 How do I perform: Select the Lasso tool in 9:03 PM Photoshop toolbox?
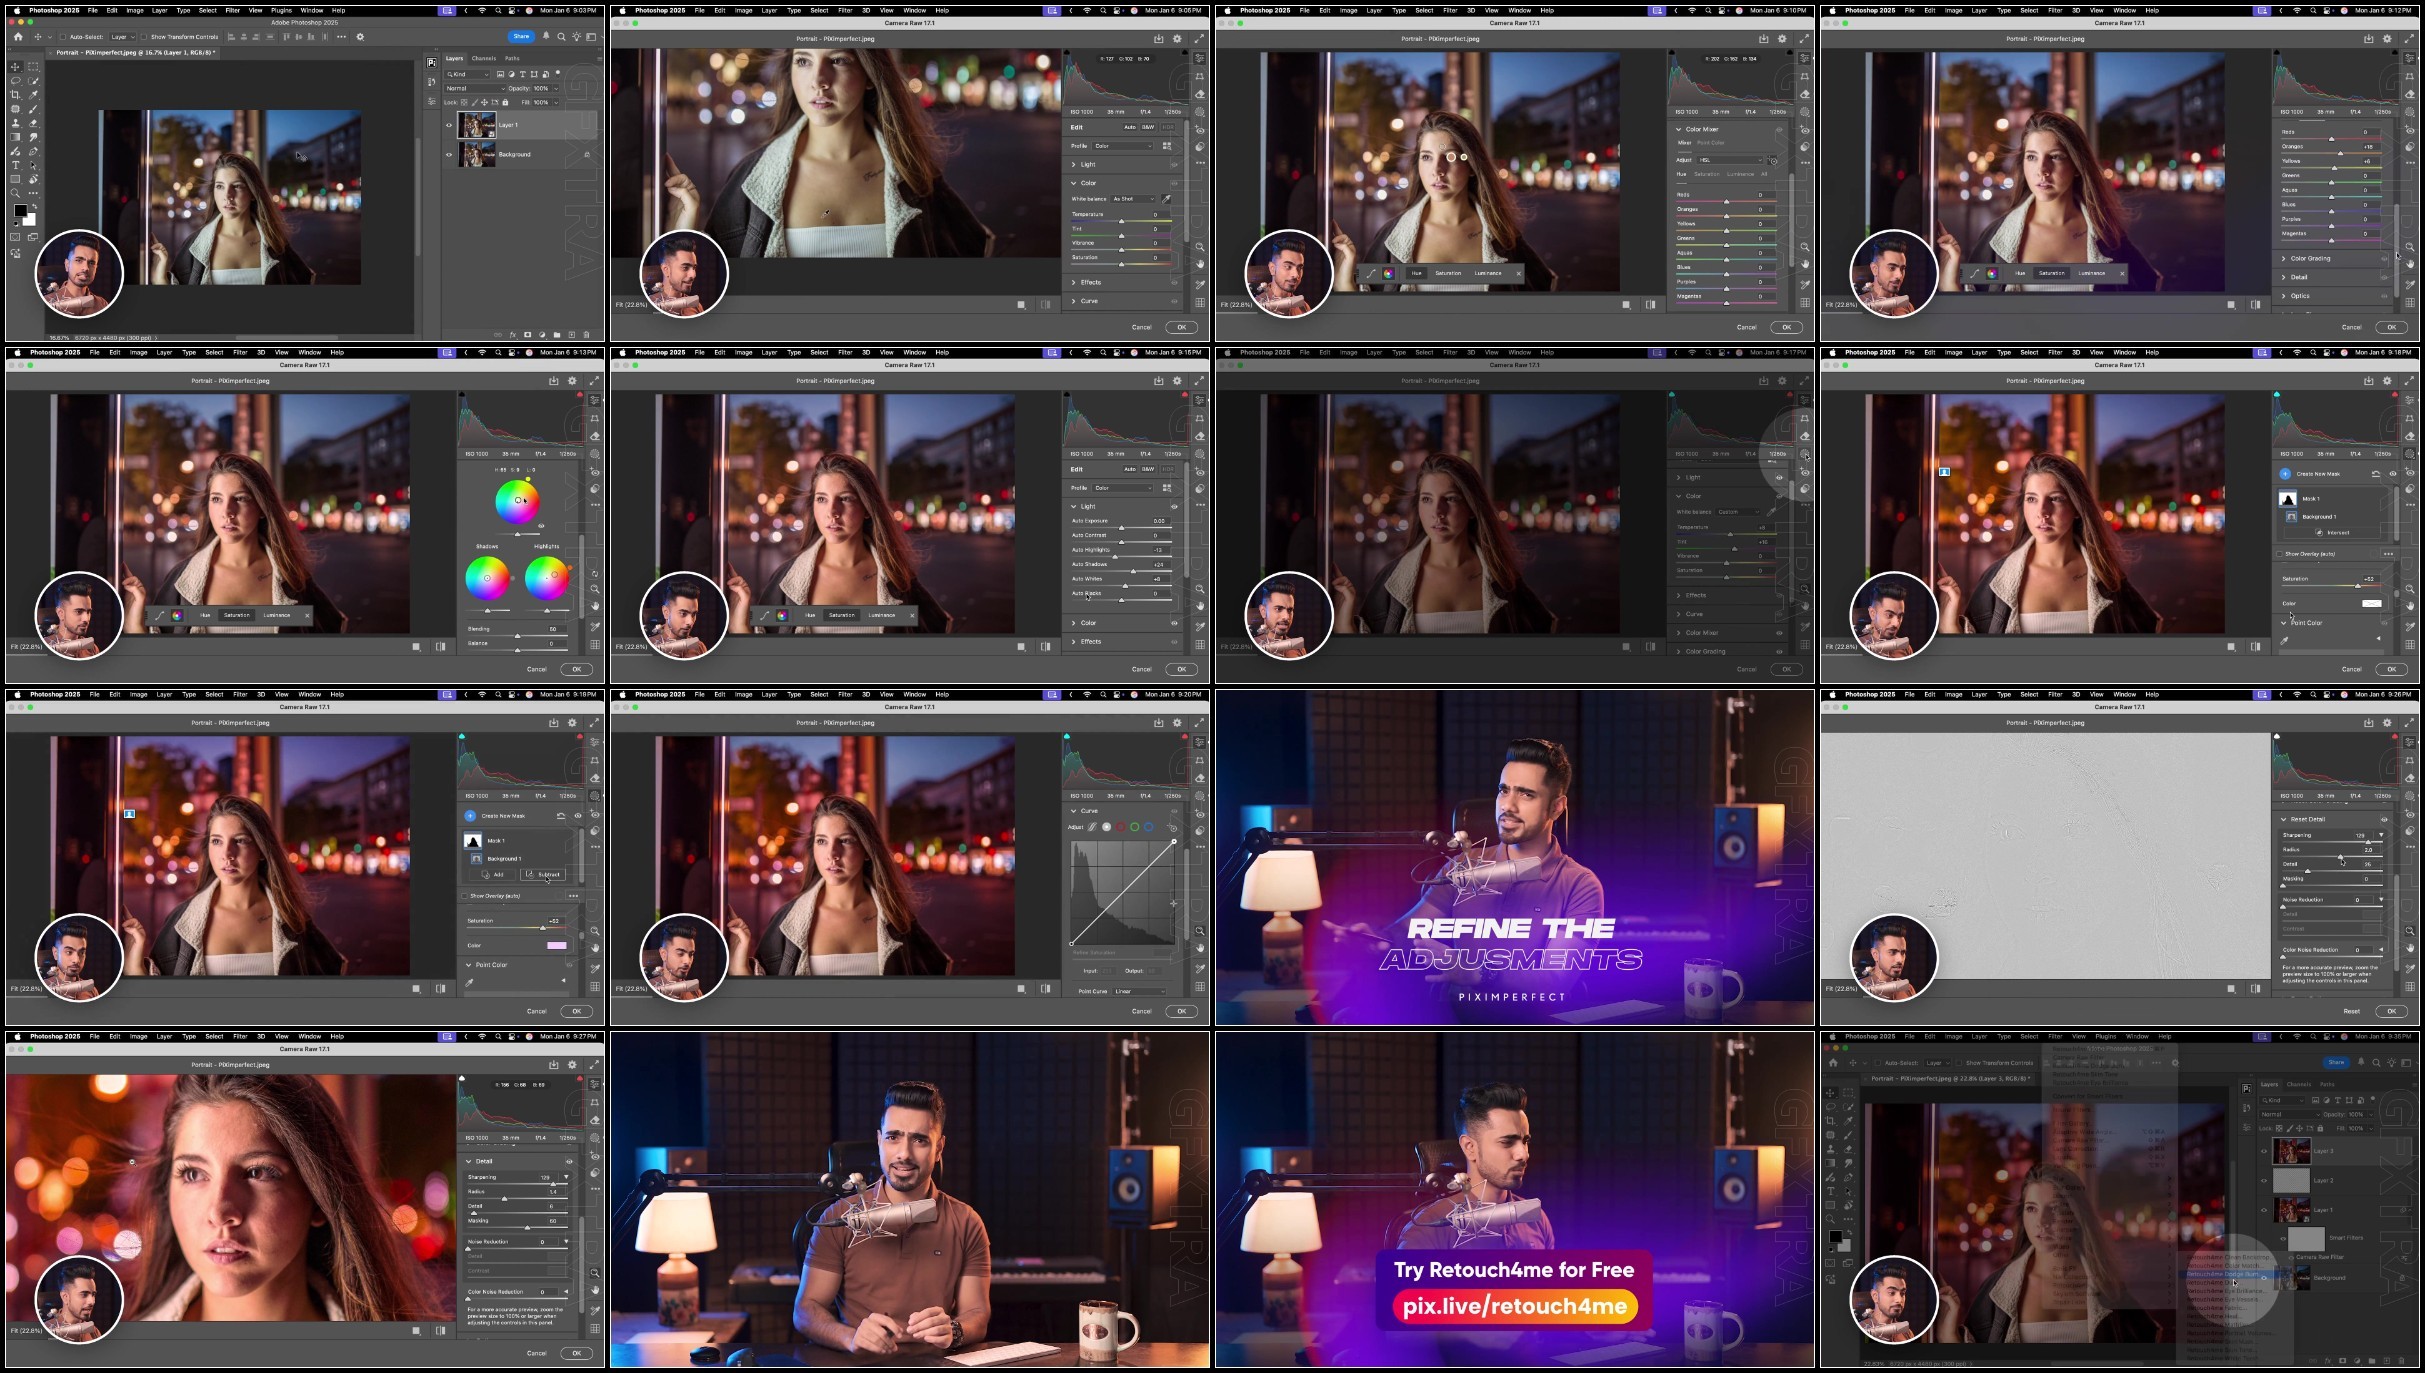pos(15,81)
